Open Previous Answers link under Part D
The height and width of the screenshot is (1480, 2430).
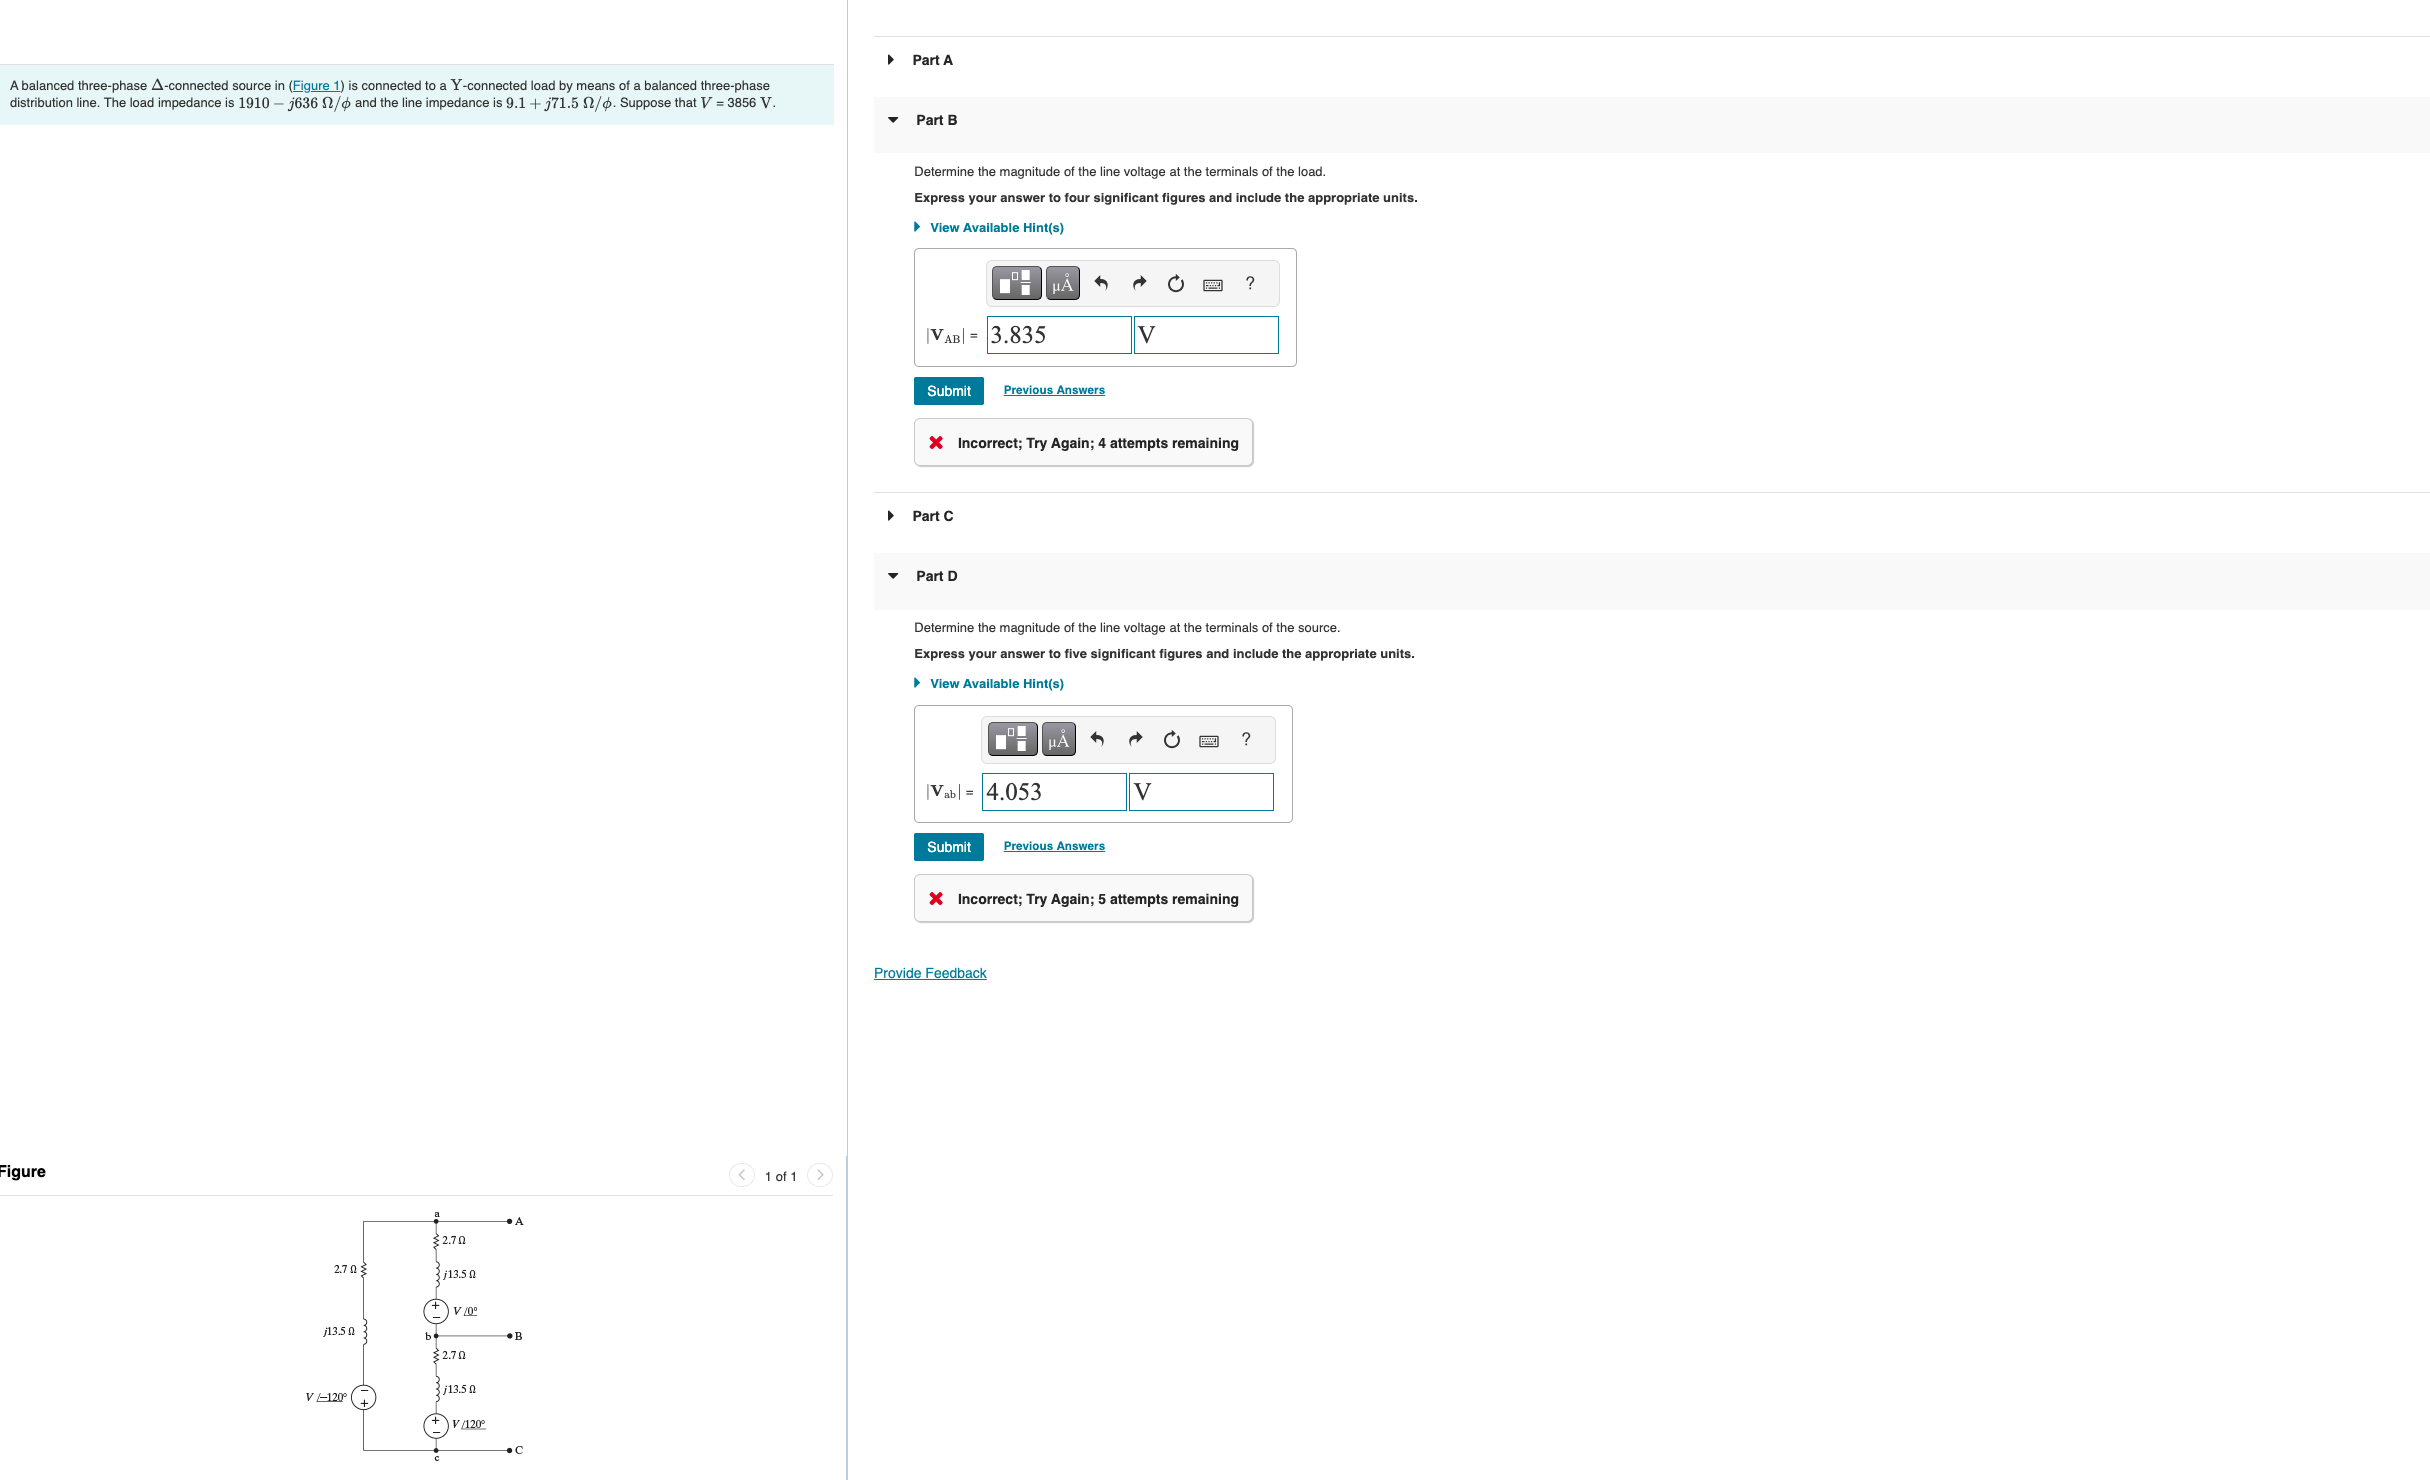point(1054,846)
